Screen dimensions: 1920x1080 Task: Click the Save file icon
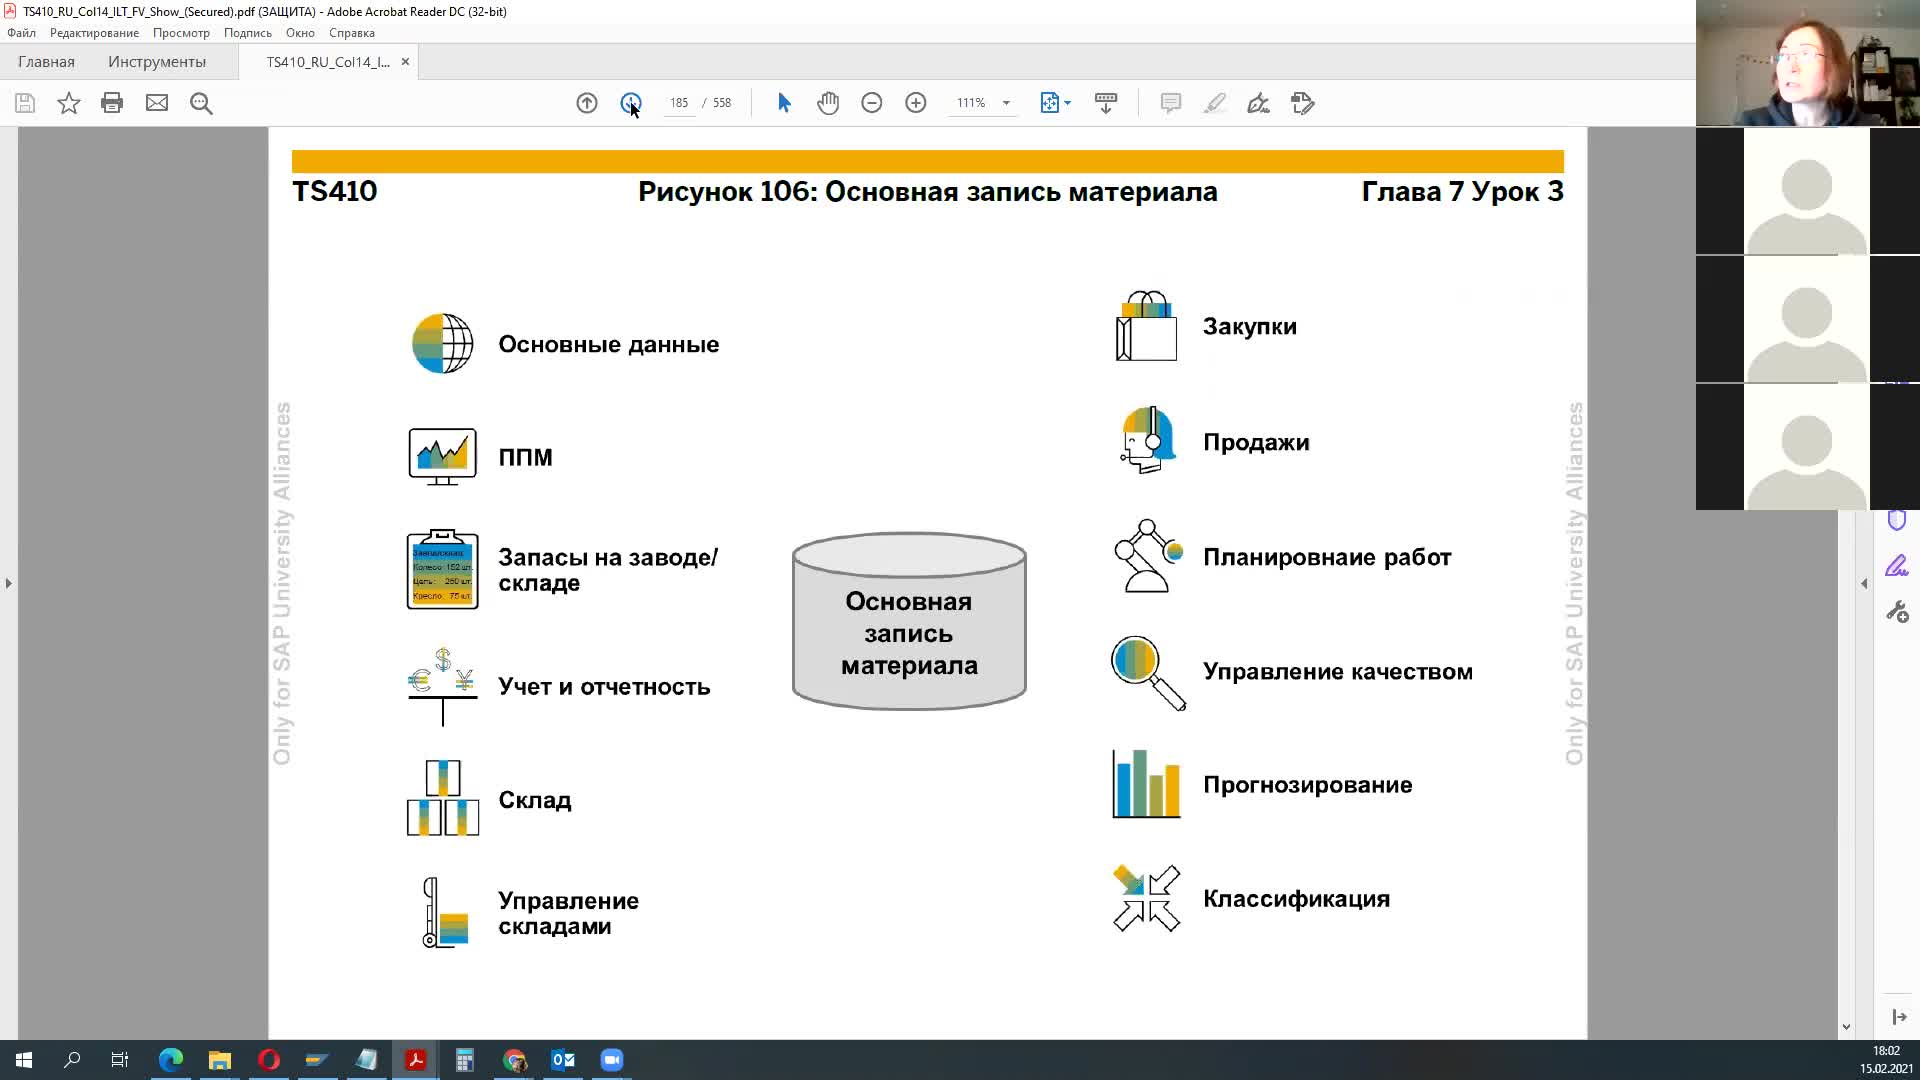[x=25, y=103]
